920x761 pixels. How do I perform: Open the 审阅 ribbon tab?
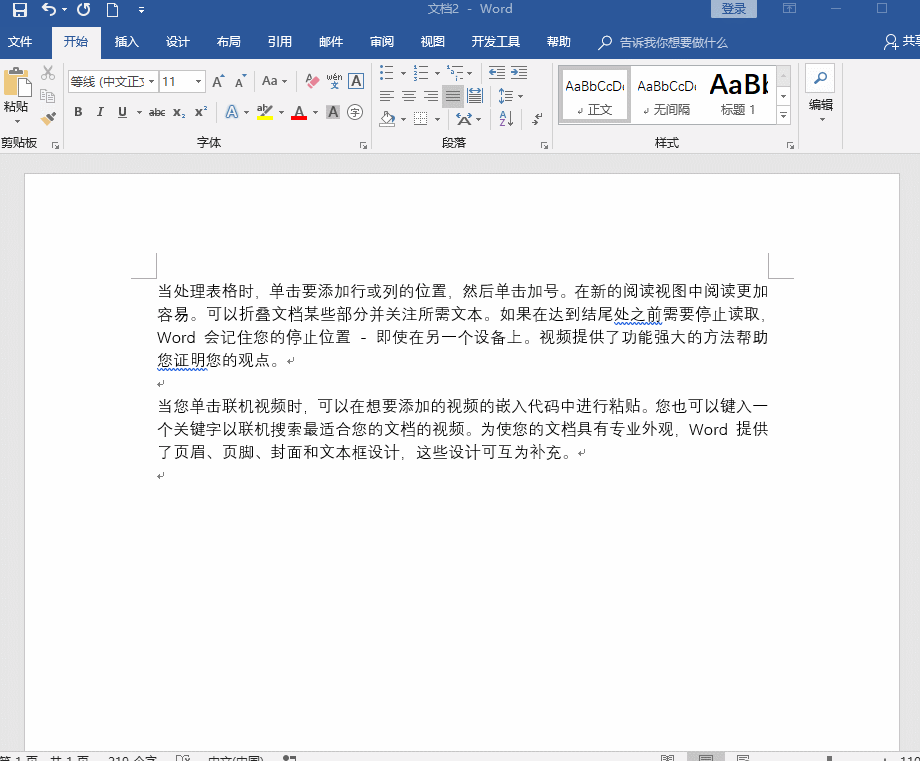coord(382,42)
